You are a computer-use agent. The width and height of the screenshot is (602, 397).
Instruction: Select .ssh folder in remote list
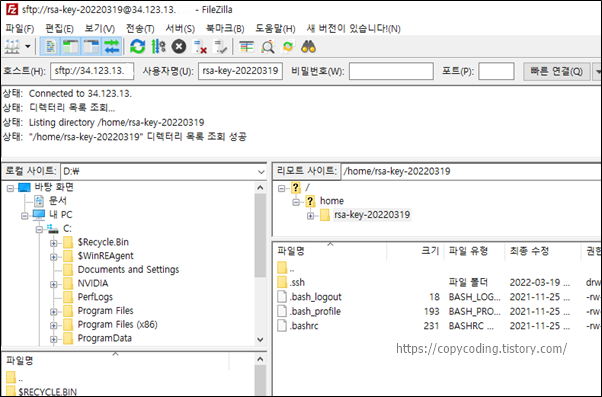coord(297,283)
